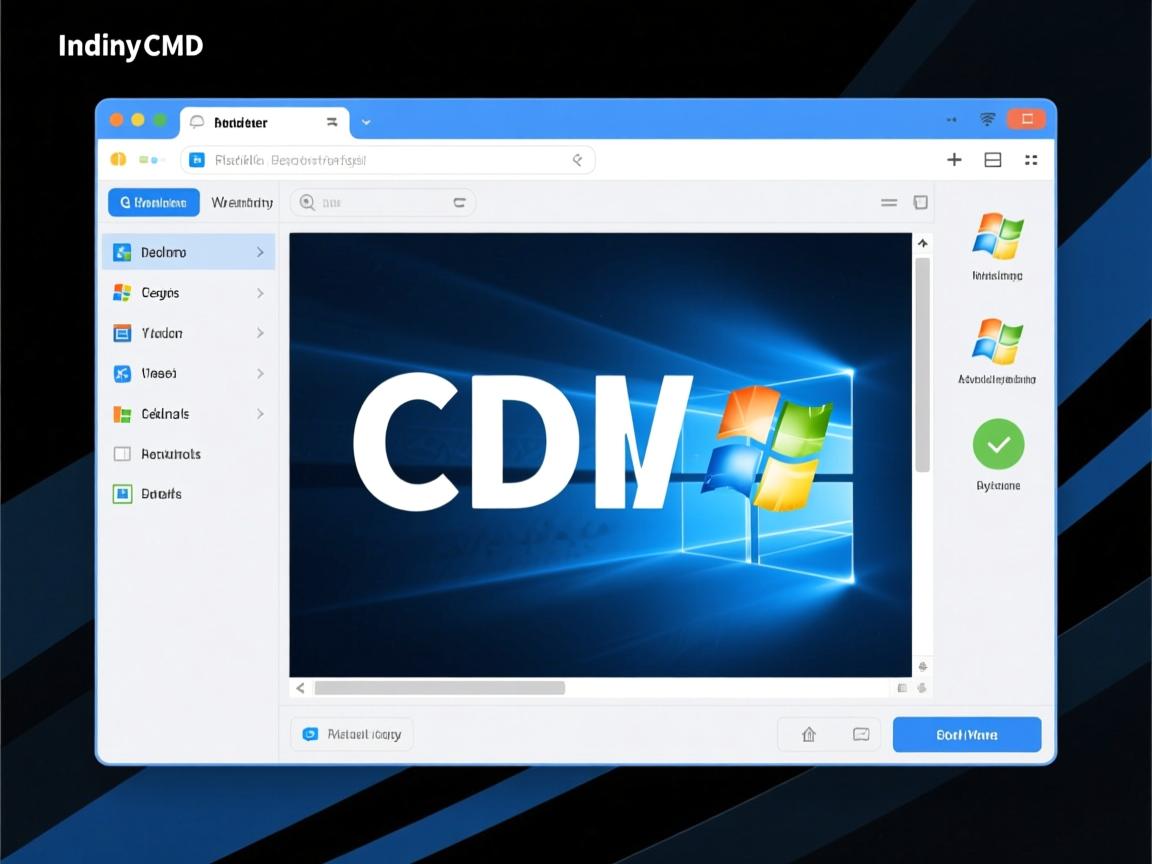Expand the Cekinals sidebar item chevron
Viewport: 1152px width, 864px height.
(260, 414)
